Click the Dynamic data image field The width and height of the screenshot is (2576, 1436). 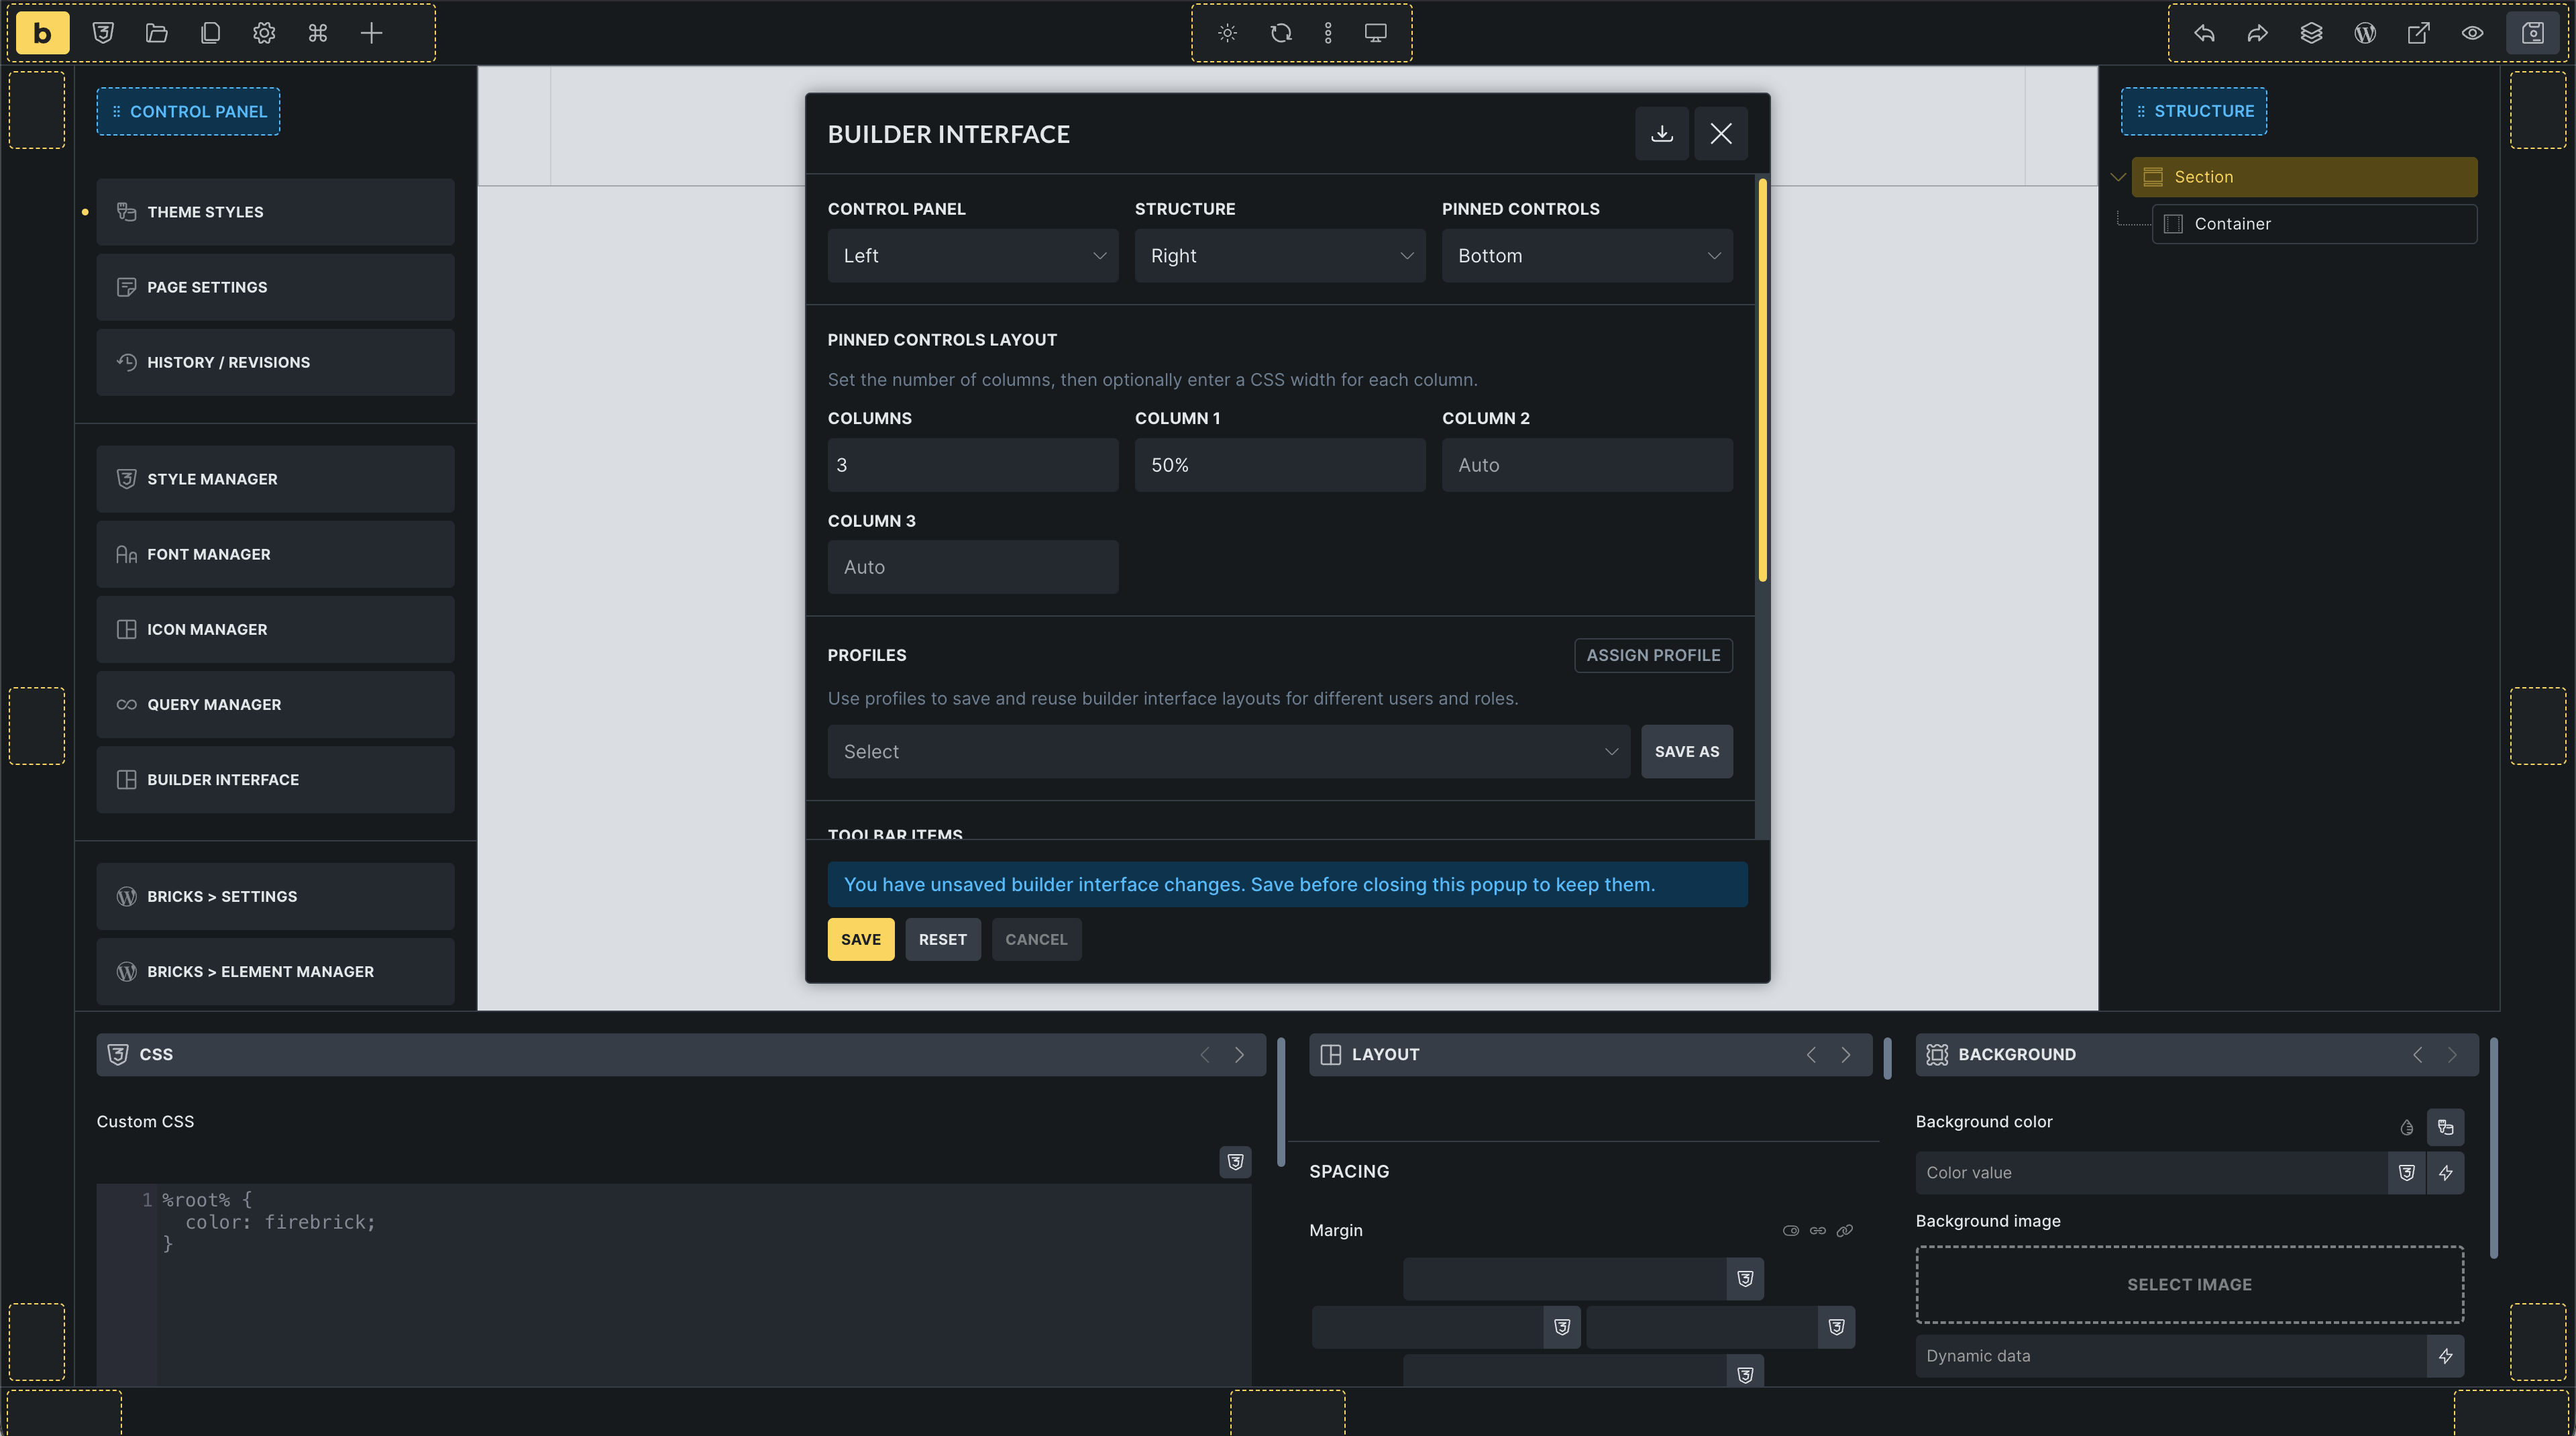[2170, 1356]
